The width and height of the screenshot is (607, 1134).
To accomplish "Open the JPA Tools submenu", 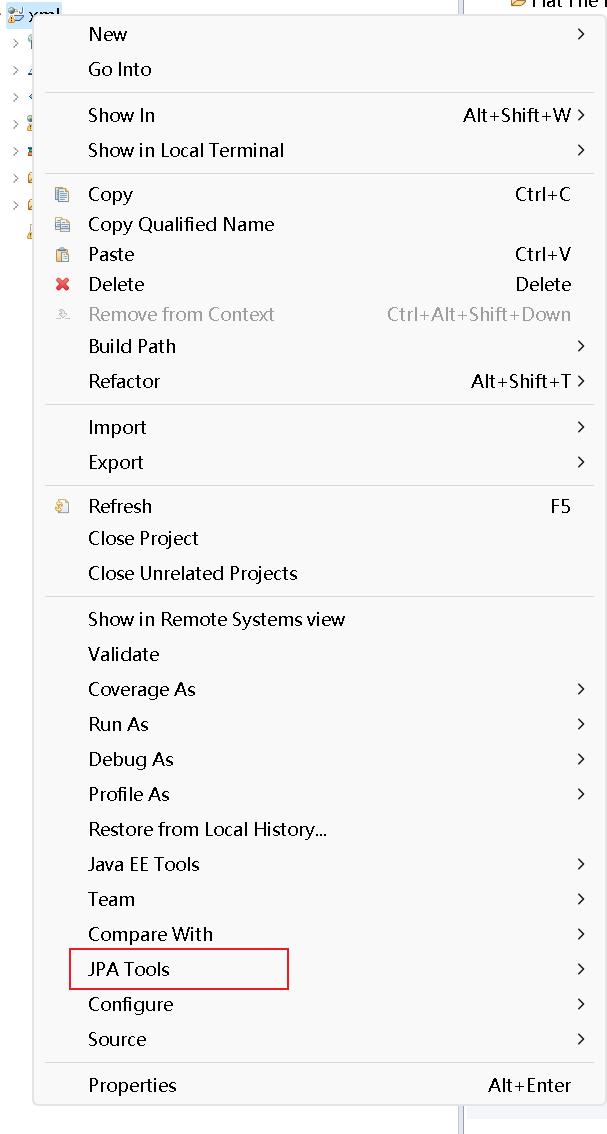I will [129, 970].
